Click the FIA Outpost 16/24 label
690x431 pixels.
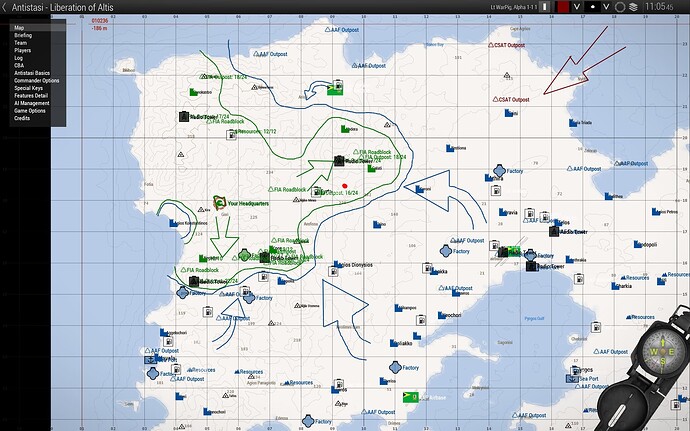339,193
